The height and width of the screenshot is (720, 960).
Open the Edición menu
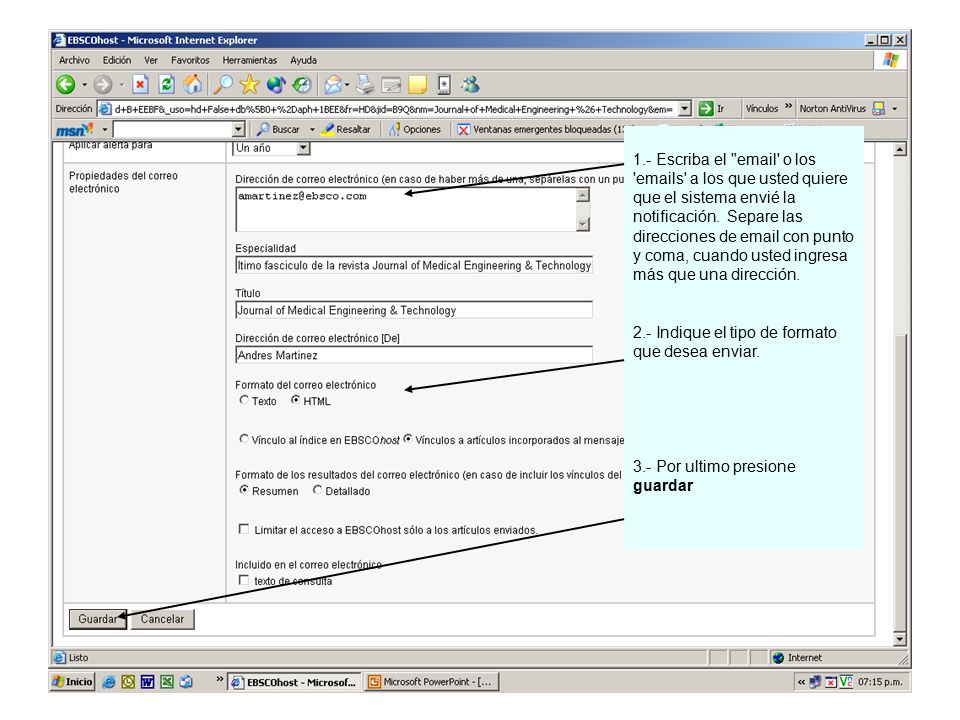point(117,60)
